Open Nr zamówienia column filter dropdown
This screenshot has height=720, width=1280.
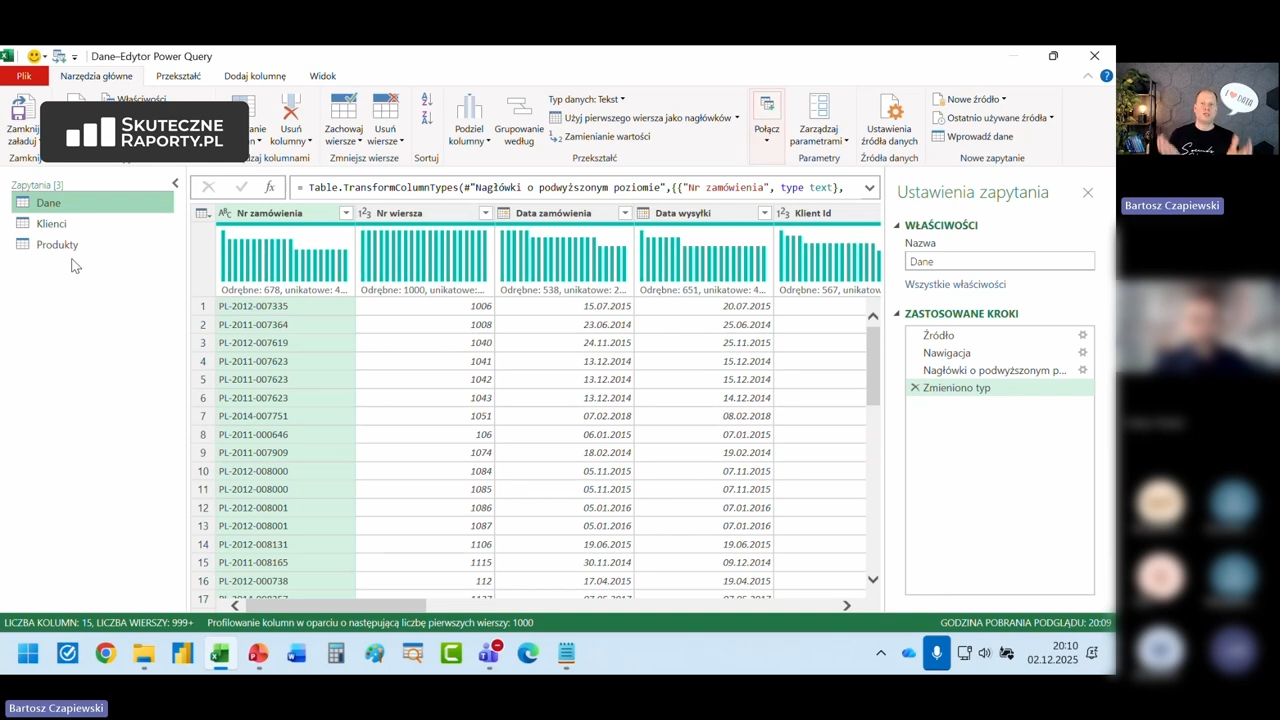(x=345, y=213)
